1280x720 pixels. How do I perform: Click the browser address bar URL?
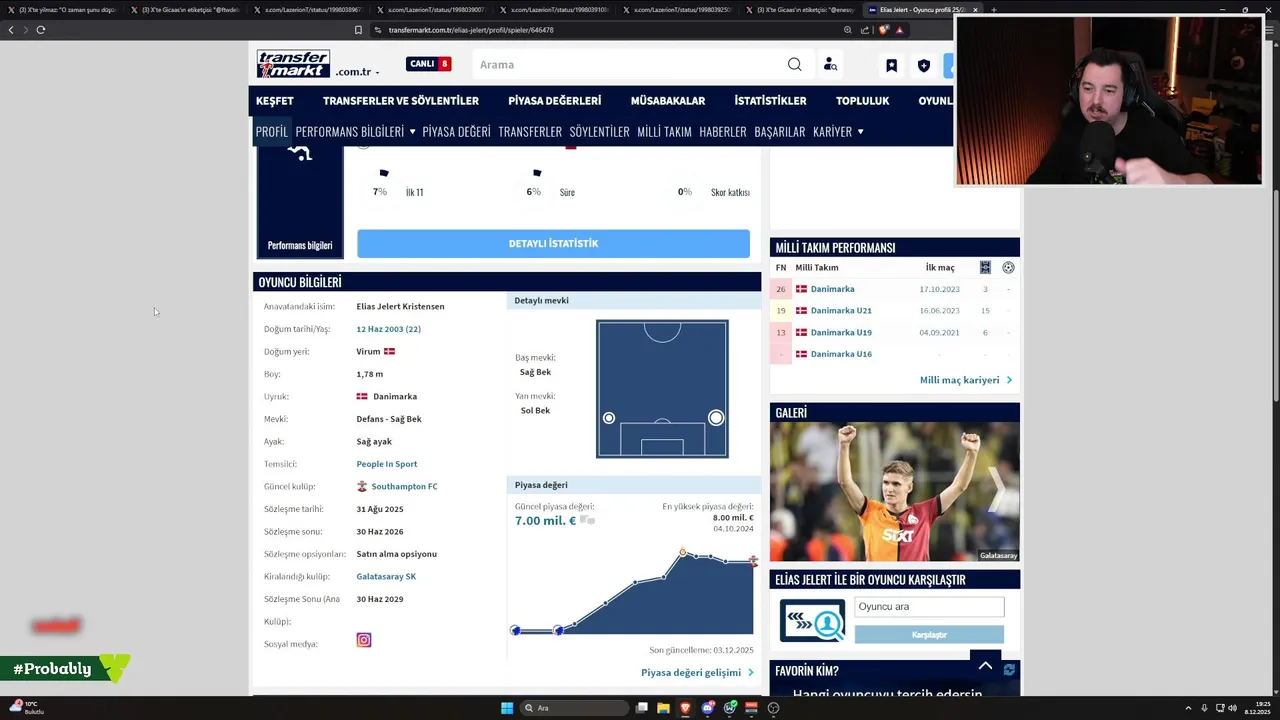coord(471,30)
